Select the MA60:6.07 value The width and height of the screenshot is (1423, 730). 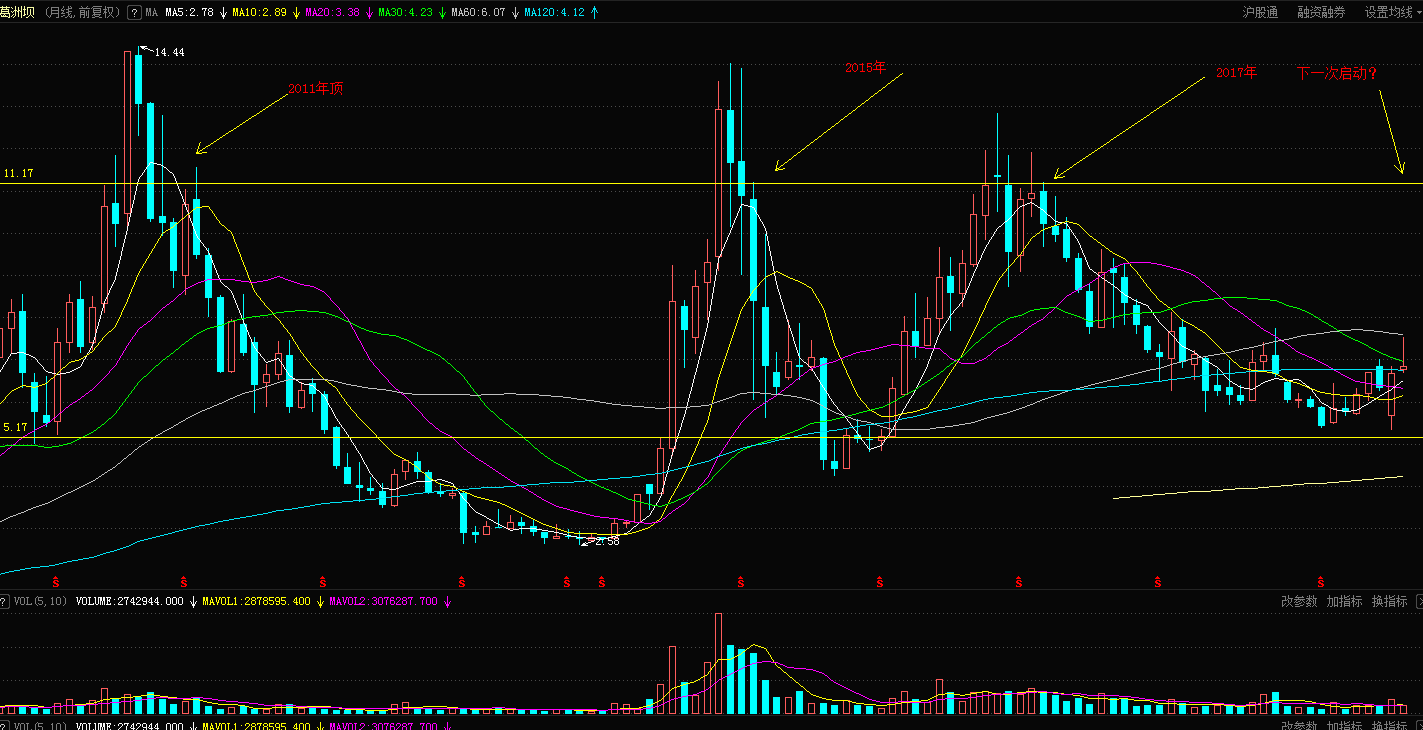pyautogui.click(x=478, y=12)
